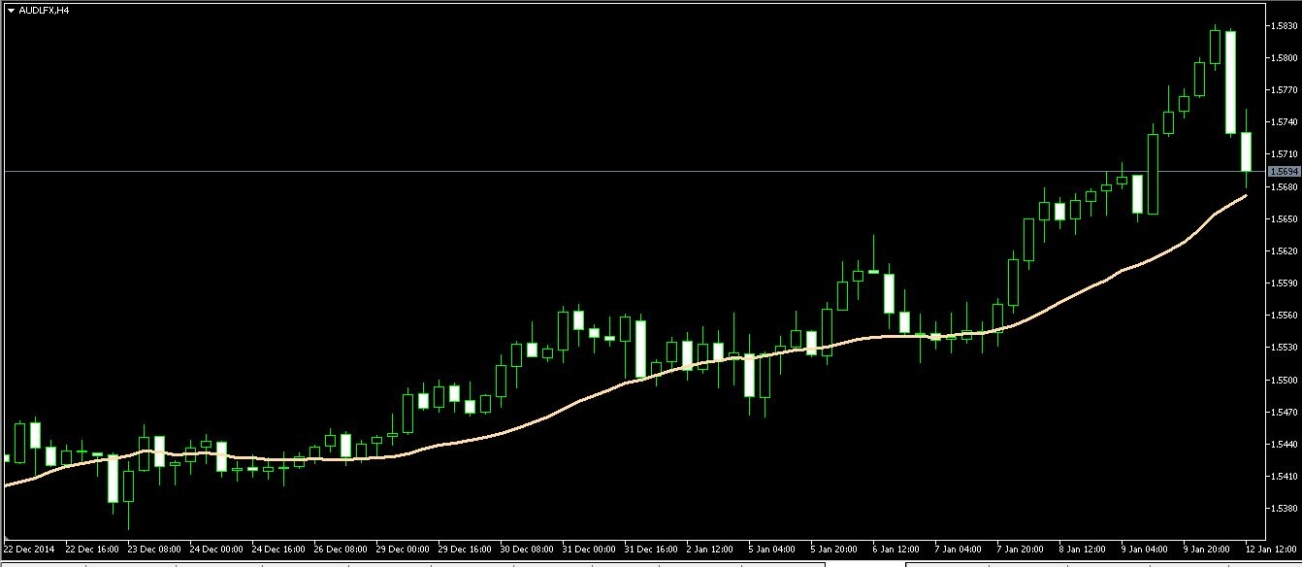This screenshot has width=1302, height=567.
Task: Click the 24 Dec 16:00 time axis label
Action: 278,549
